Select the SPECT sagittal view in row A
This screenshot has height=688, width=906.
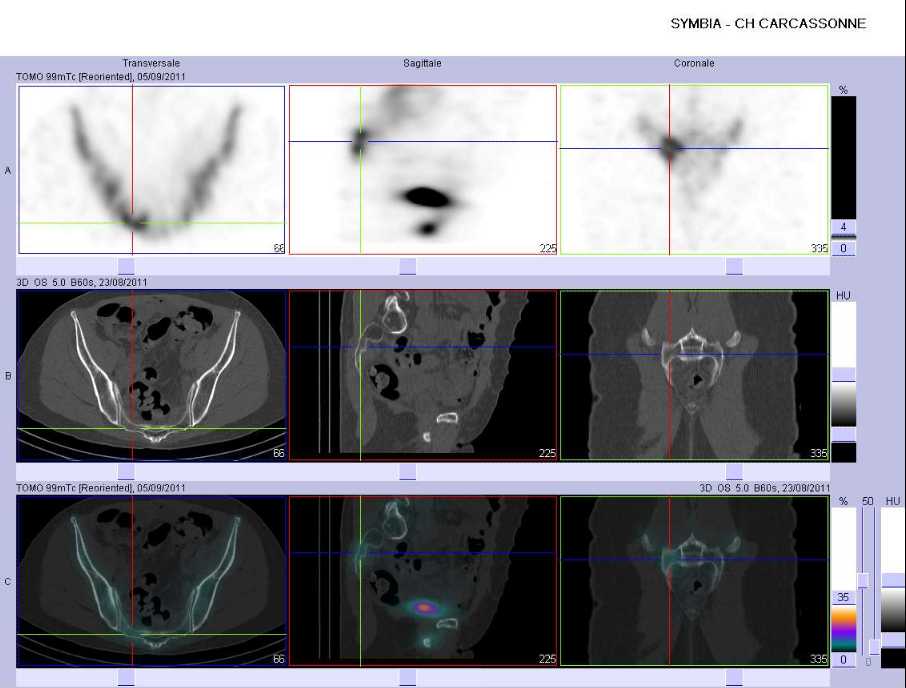[423, 170]
